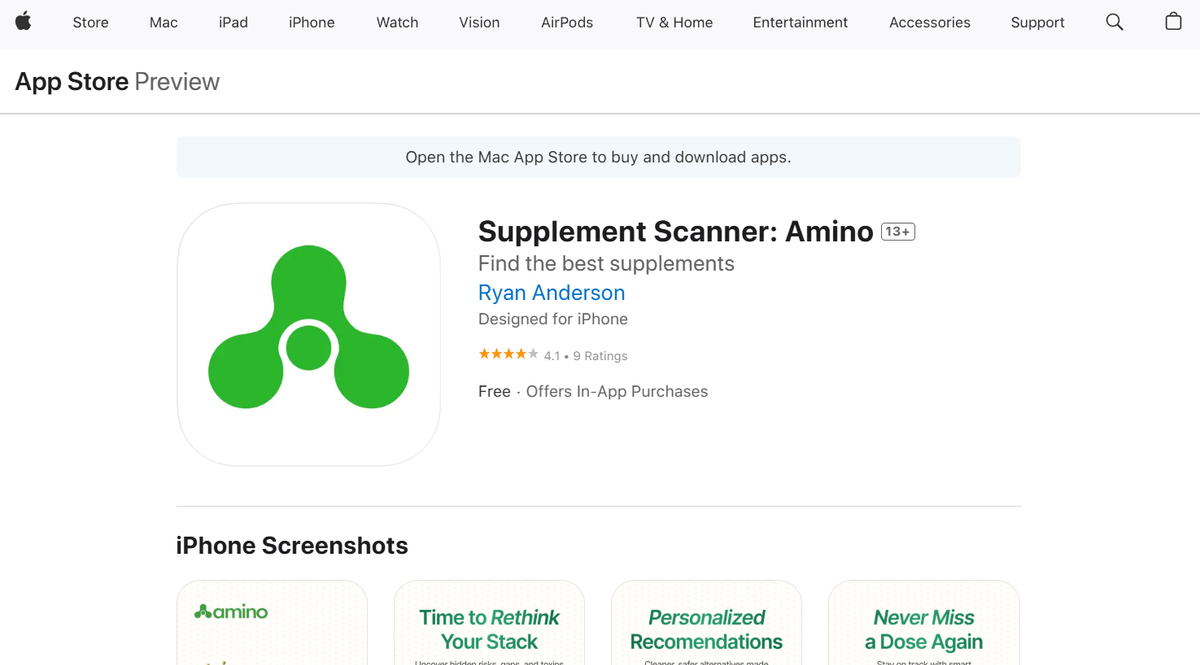Open the Entertainment menu item
This screenshot has width=1200, height=665.
click(x=800, y=22)
